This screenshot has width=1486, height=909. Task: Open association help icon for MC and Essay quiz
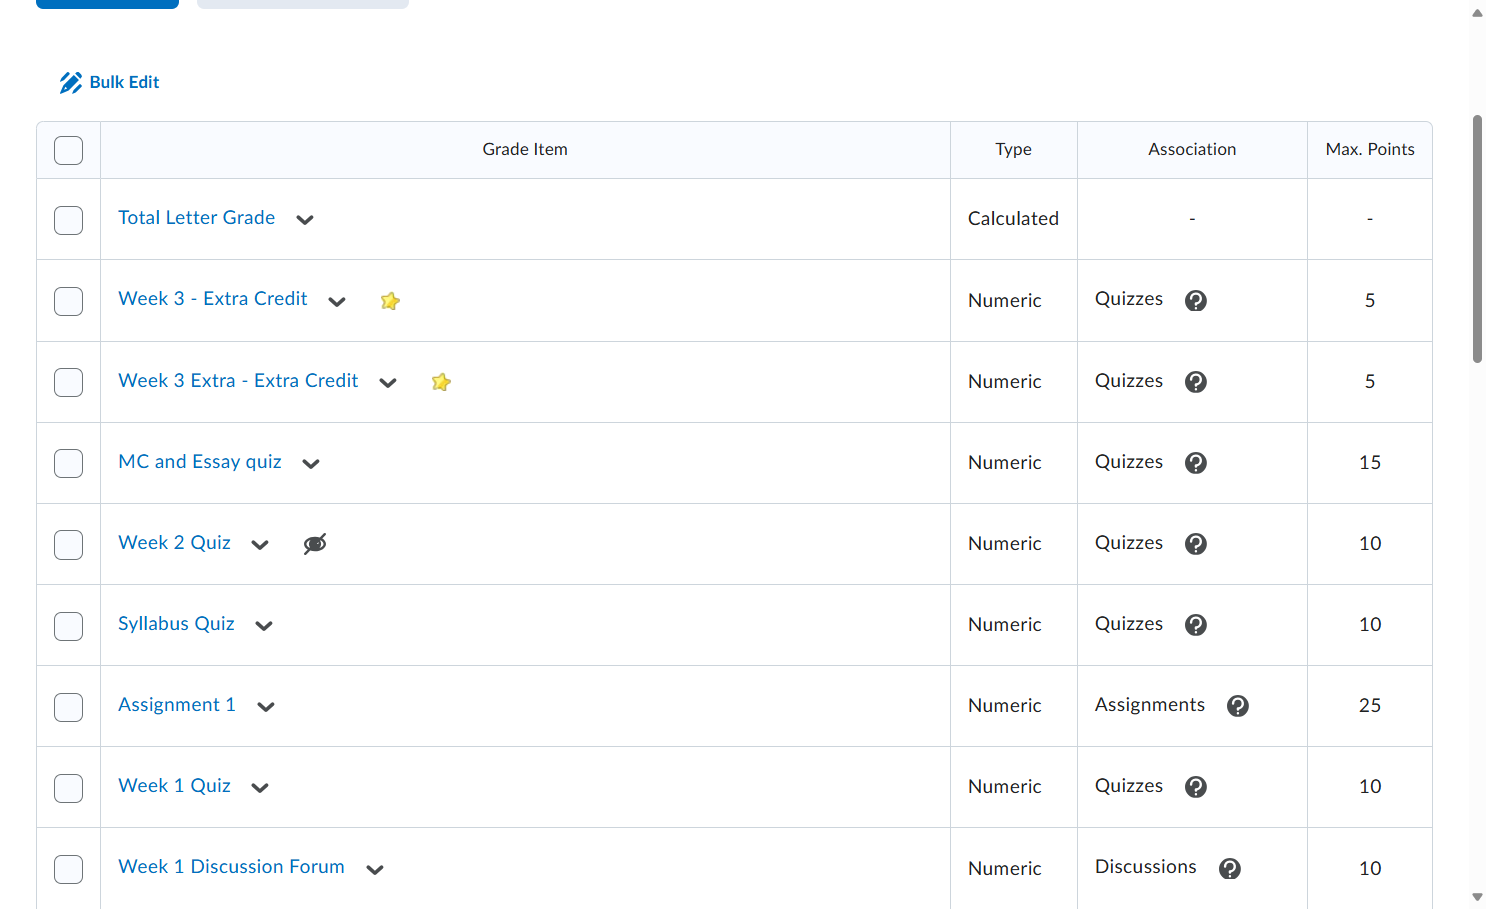[x=1196, y=463]
